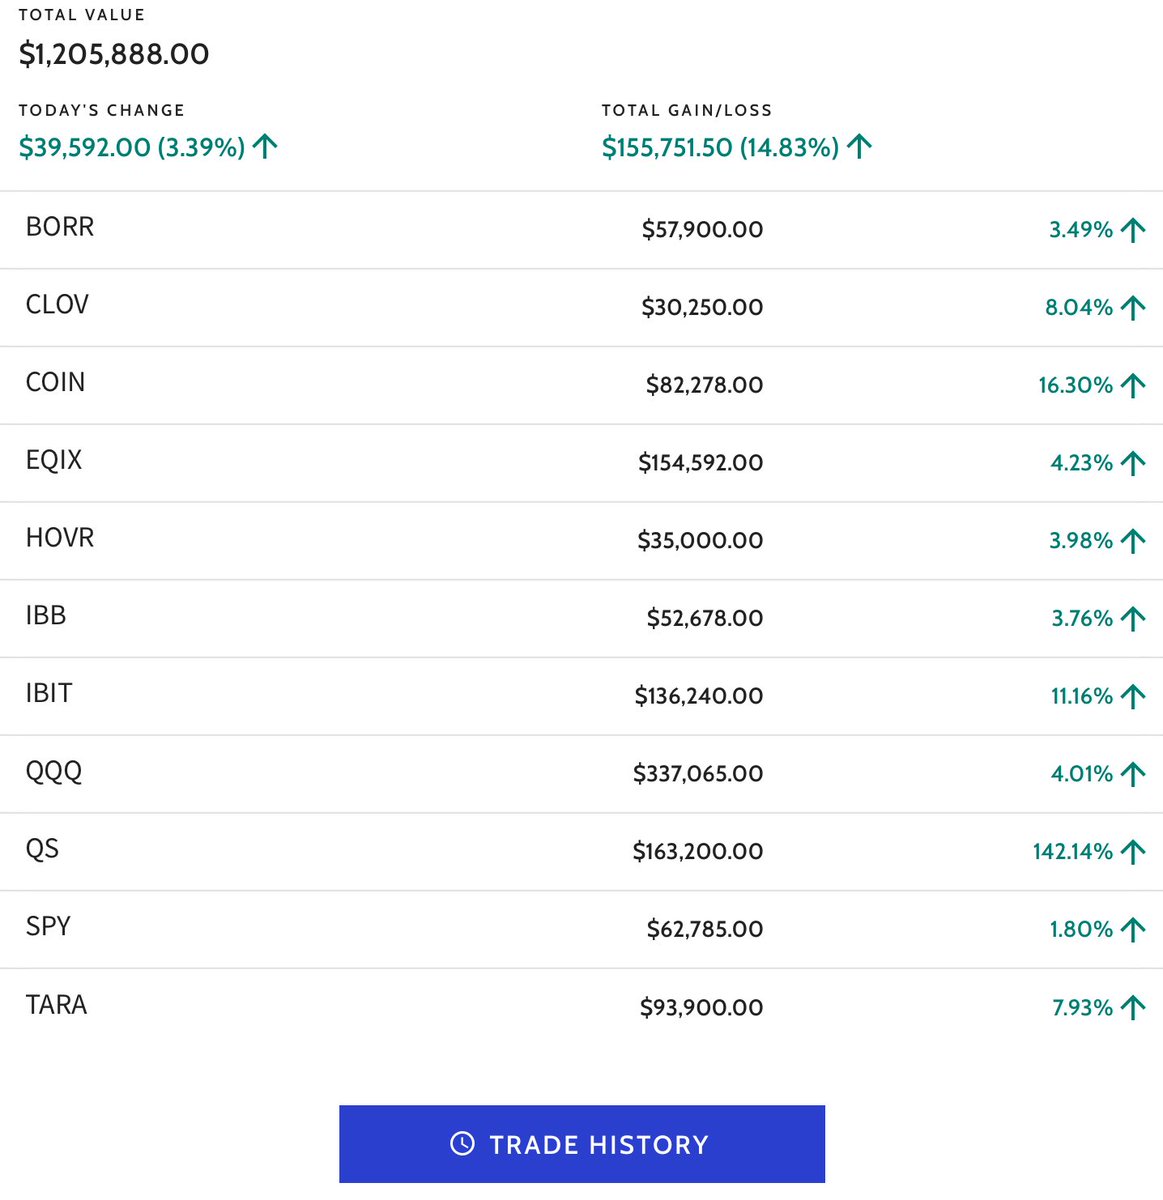
Task: Select the QQQ position row
Action: click(580, 773)
